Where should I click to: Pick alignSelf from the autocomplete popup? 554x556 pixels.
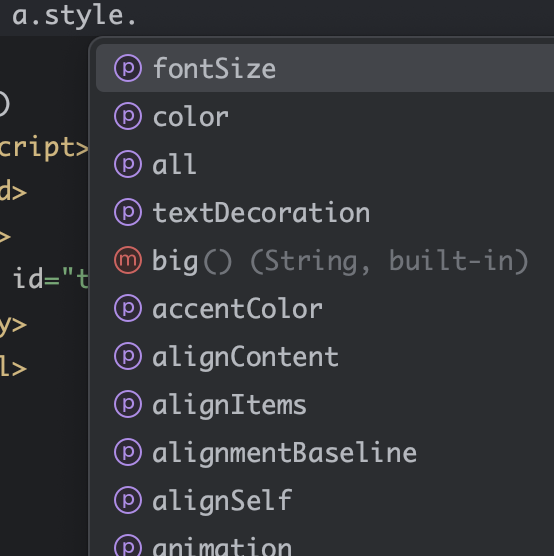(325, 501)
